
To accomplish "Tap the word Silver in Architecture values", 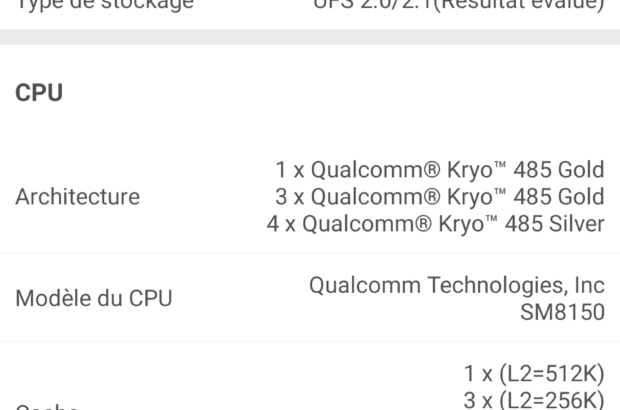I will [573, 224].
